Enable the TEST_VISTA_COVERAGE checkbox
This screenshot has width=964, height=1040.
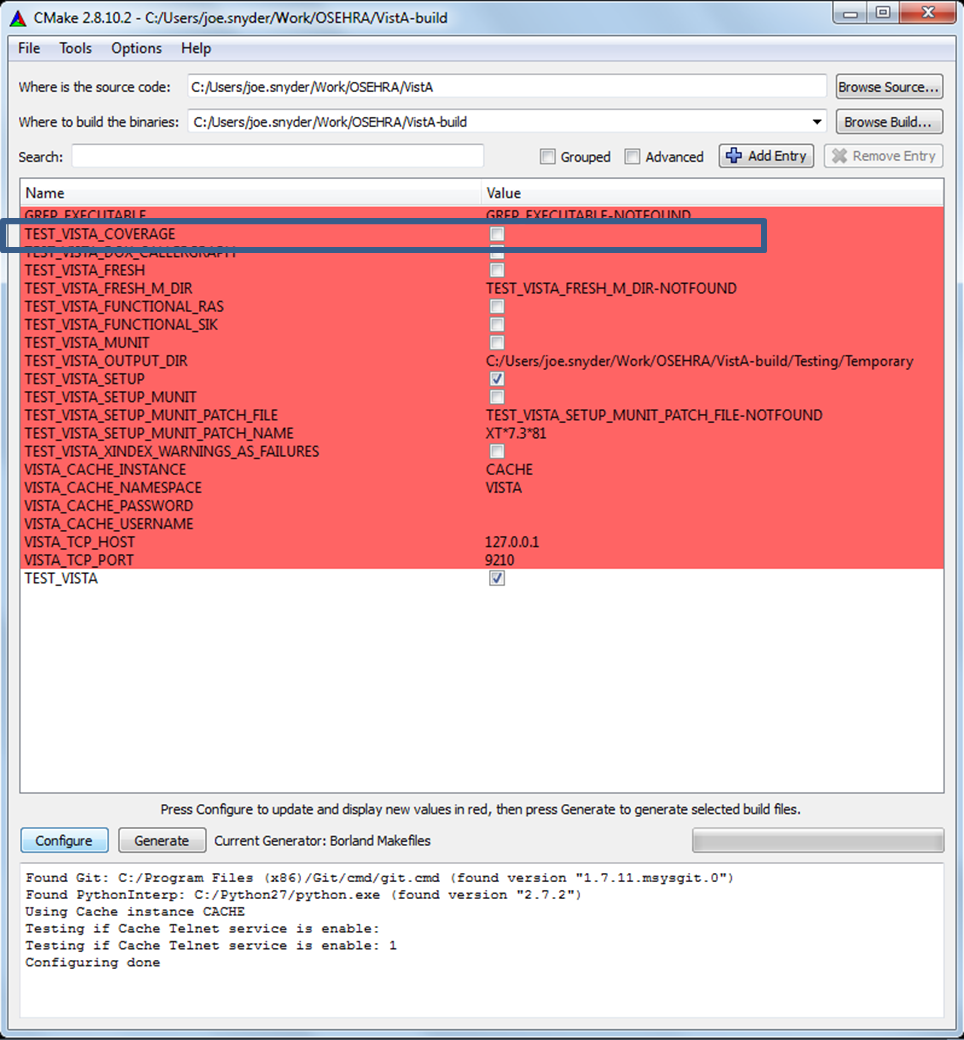click(x=497, y=234)
